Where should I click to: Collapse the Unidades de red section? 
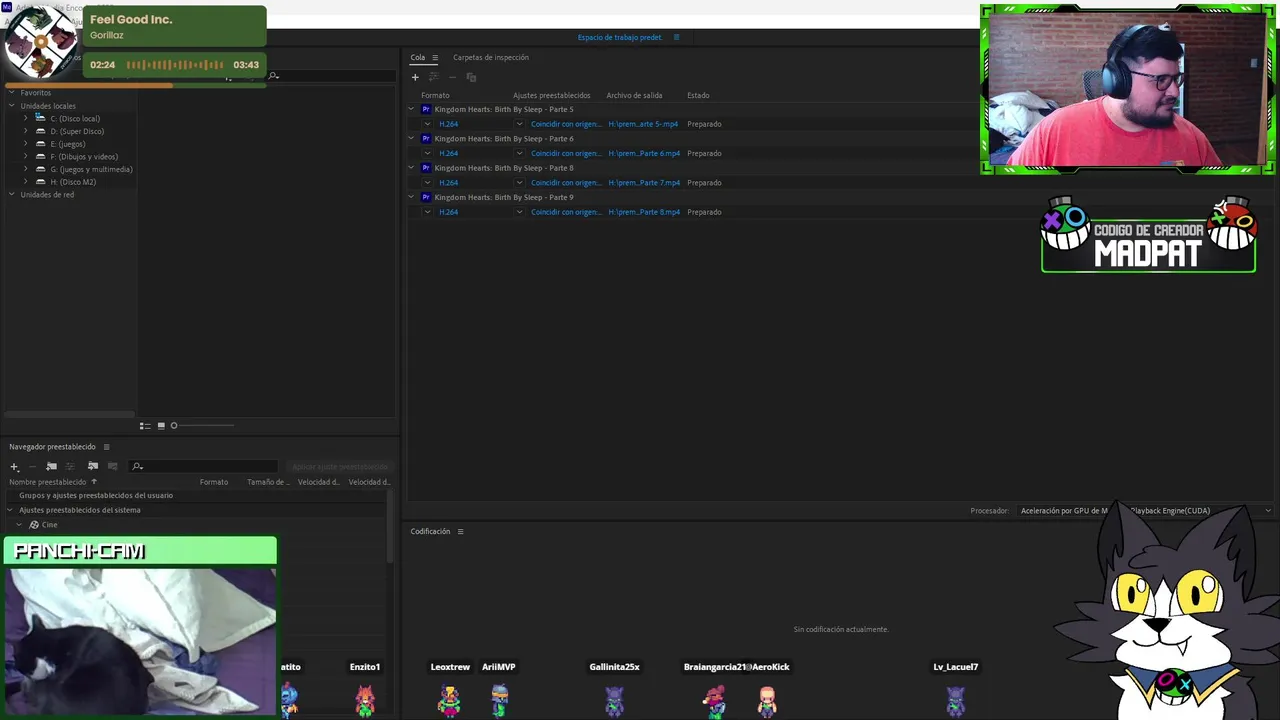pos(12,195)
